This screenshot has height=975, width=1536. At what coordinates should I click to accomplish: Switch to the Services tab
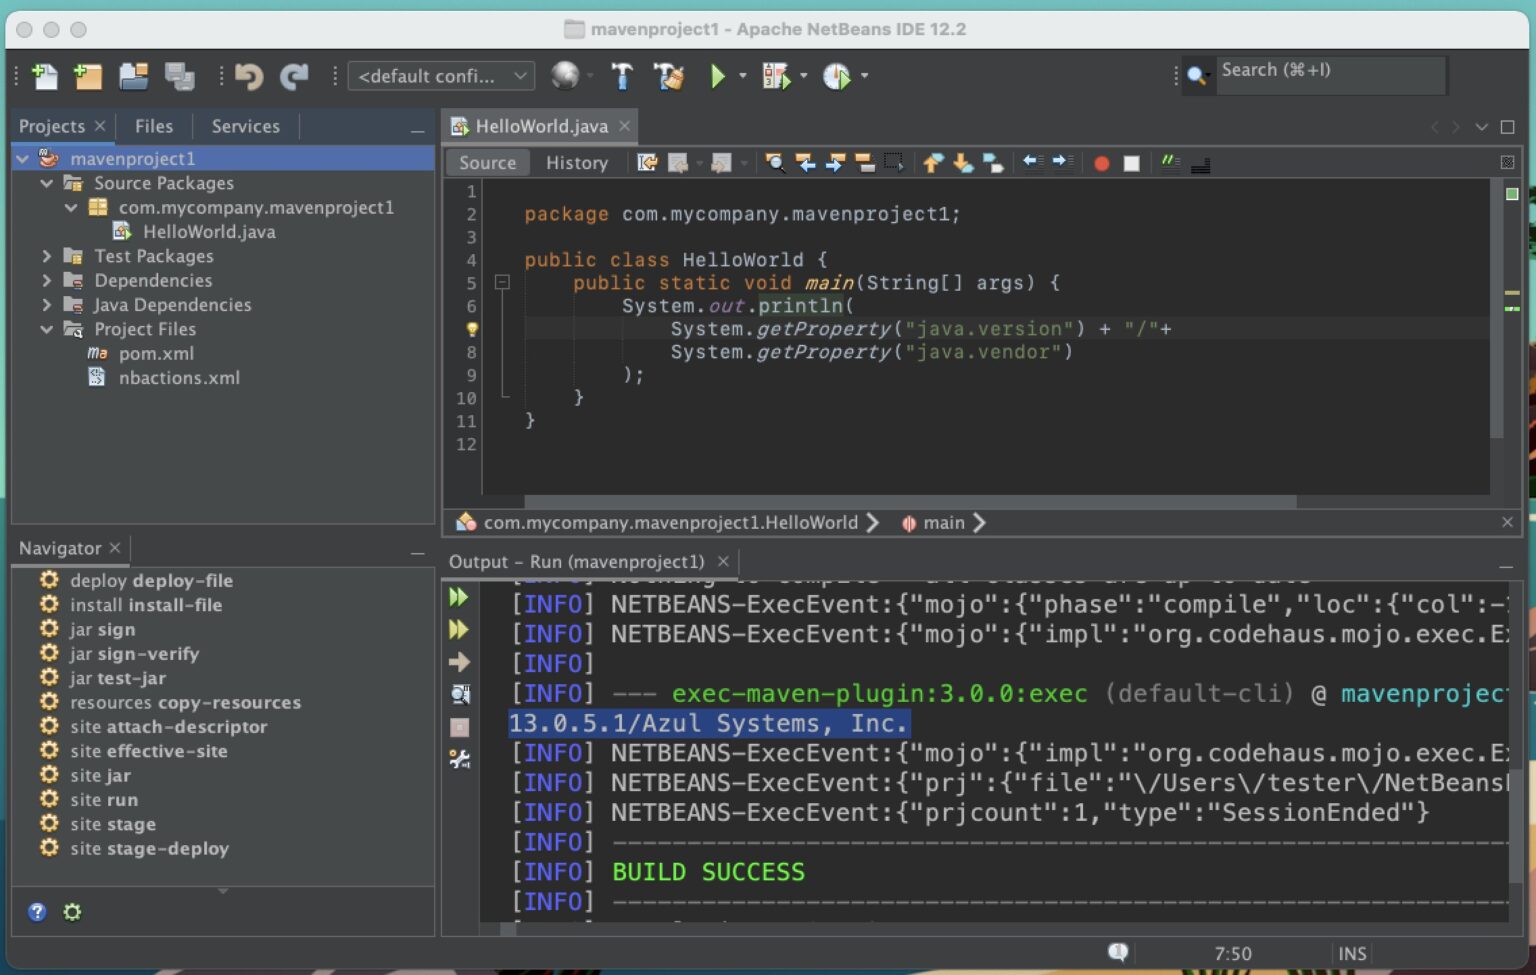(x=245, y=126)
